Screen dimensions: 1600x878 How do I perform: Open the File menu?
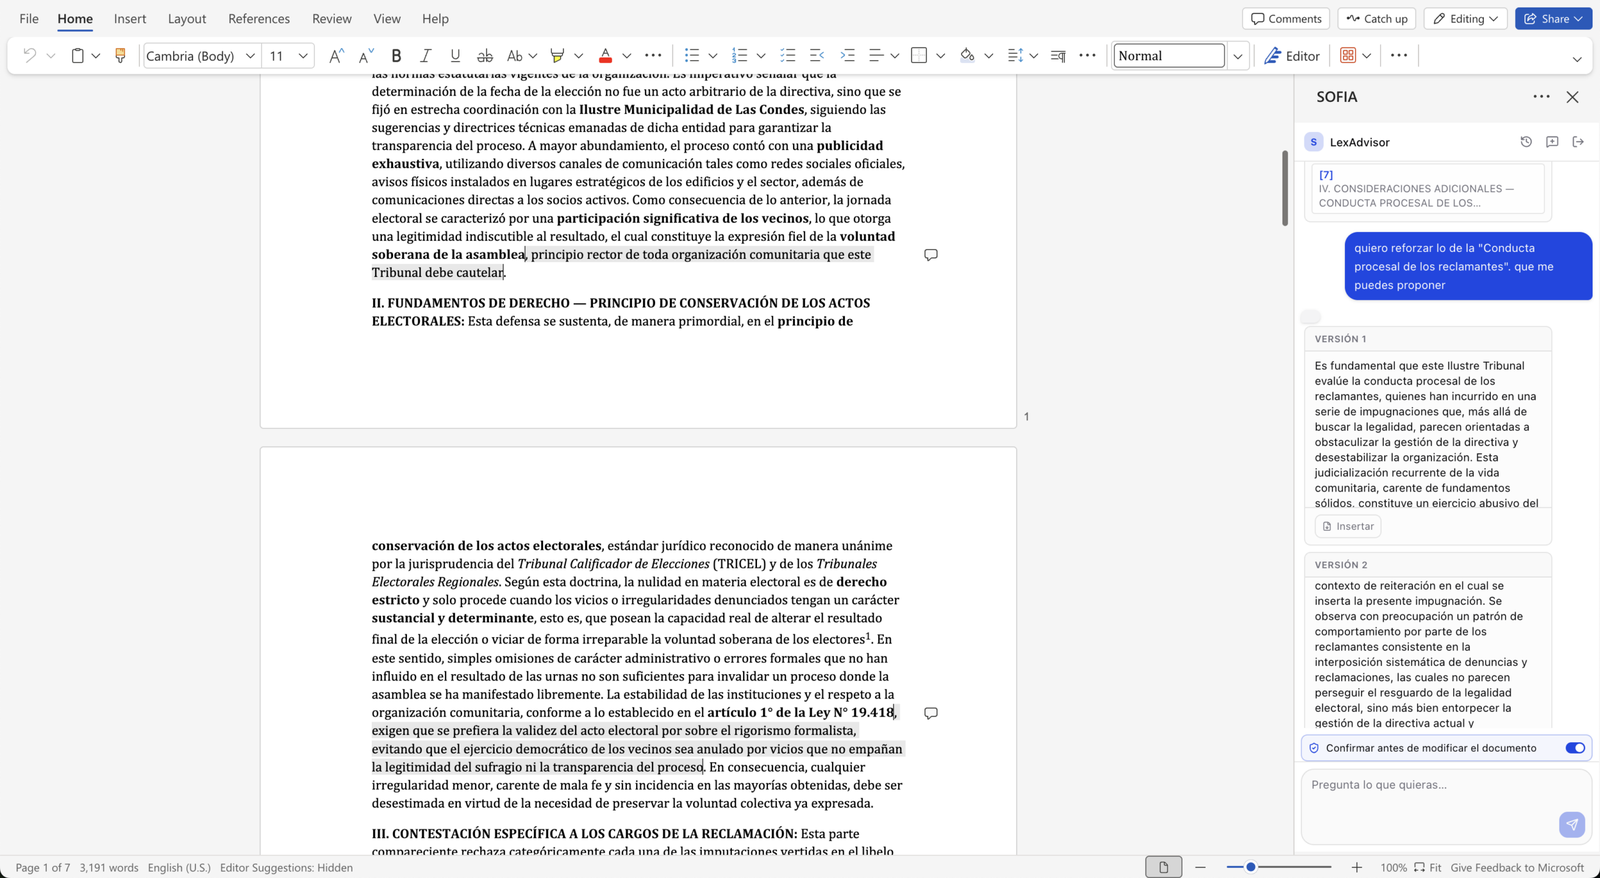29,19
